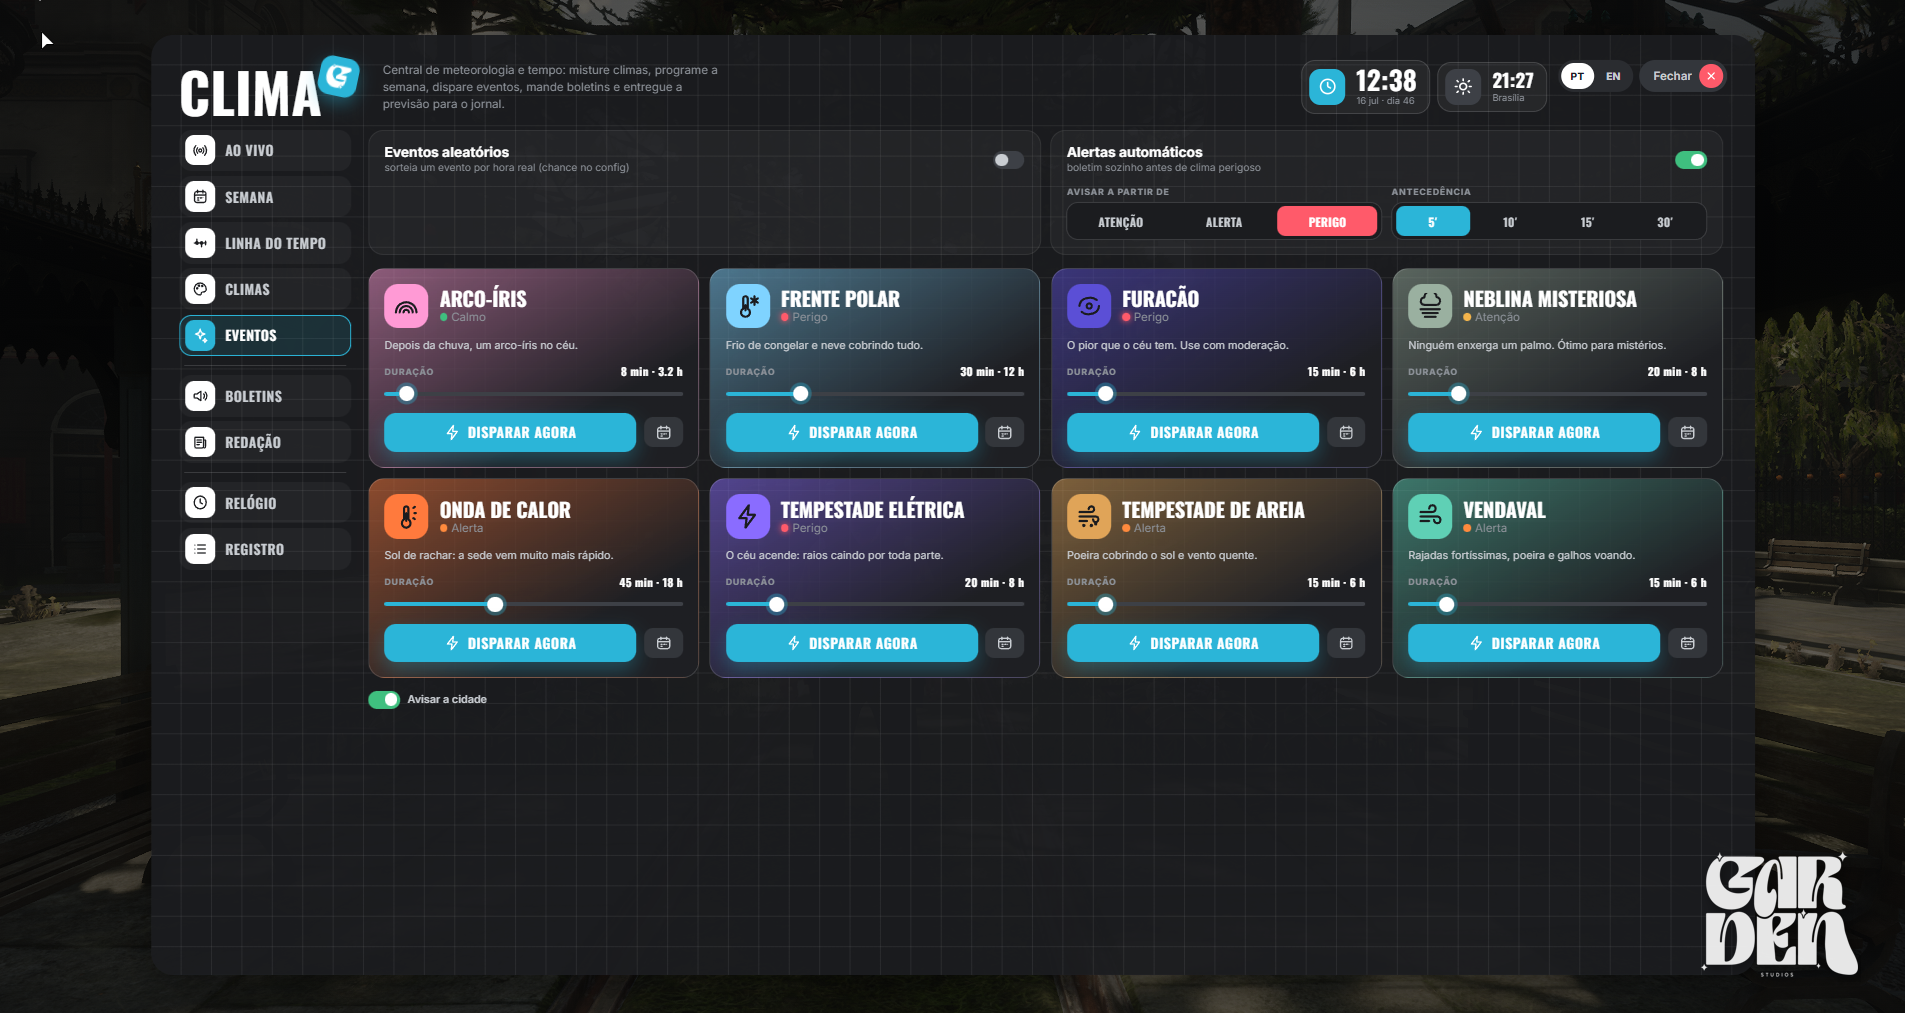This screenshot has width=1905, height=1013.
Task: Fire the Arco-Íris event with Disparar Agora
Action: (x=510, y=433)
